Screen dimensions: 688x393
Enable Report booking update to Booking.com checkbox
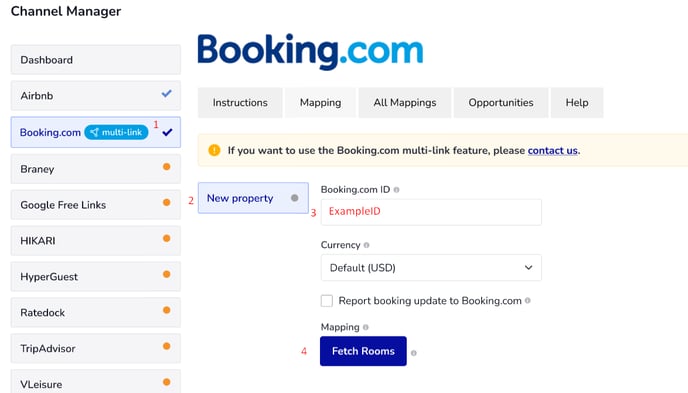[326, 301]
